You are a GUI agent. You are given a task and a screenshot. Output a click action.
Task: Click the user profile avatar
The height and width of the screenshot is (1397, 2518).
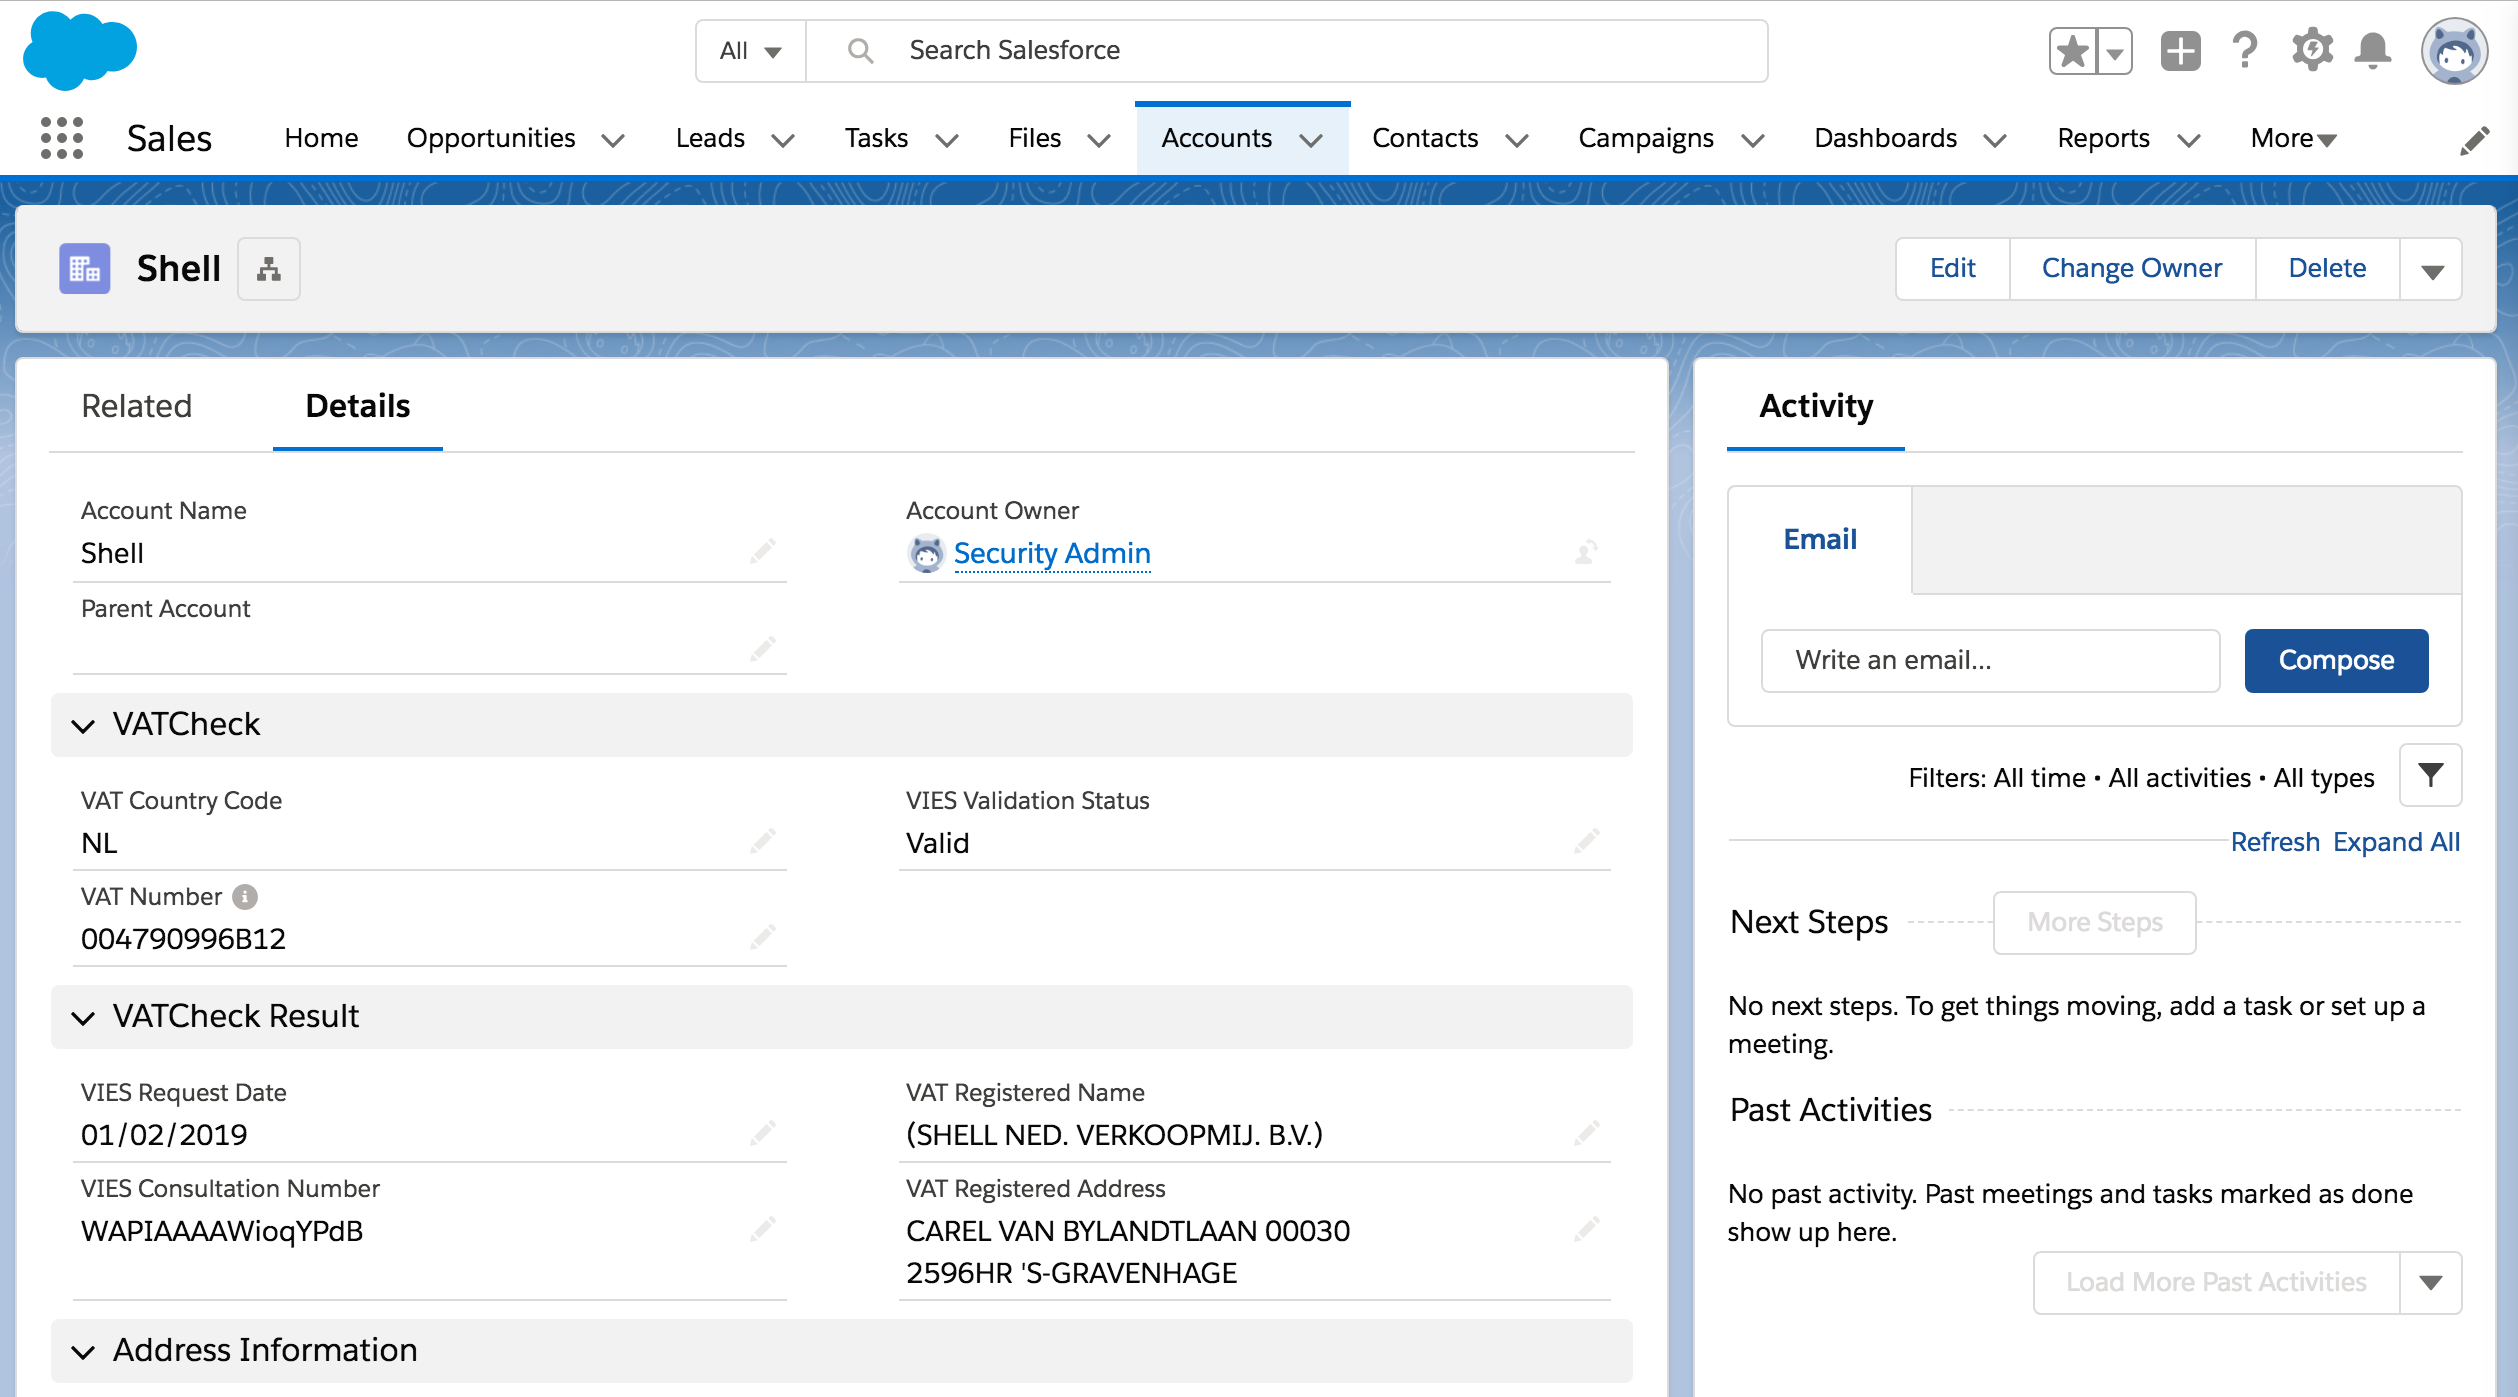click(2456, 50)
